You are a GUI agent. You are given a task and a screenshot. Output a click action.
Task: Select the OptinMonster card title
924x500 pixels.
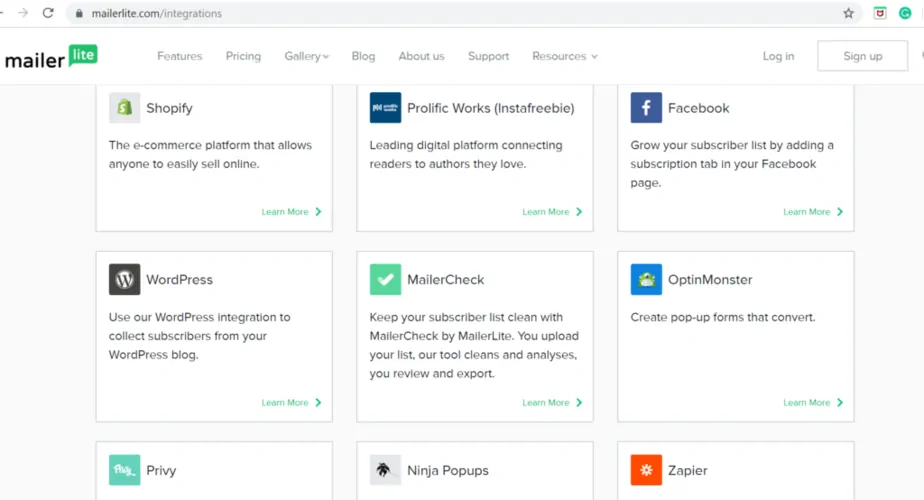pyautogui.click(x=710, y=279)
